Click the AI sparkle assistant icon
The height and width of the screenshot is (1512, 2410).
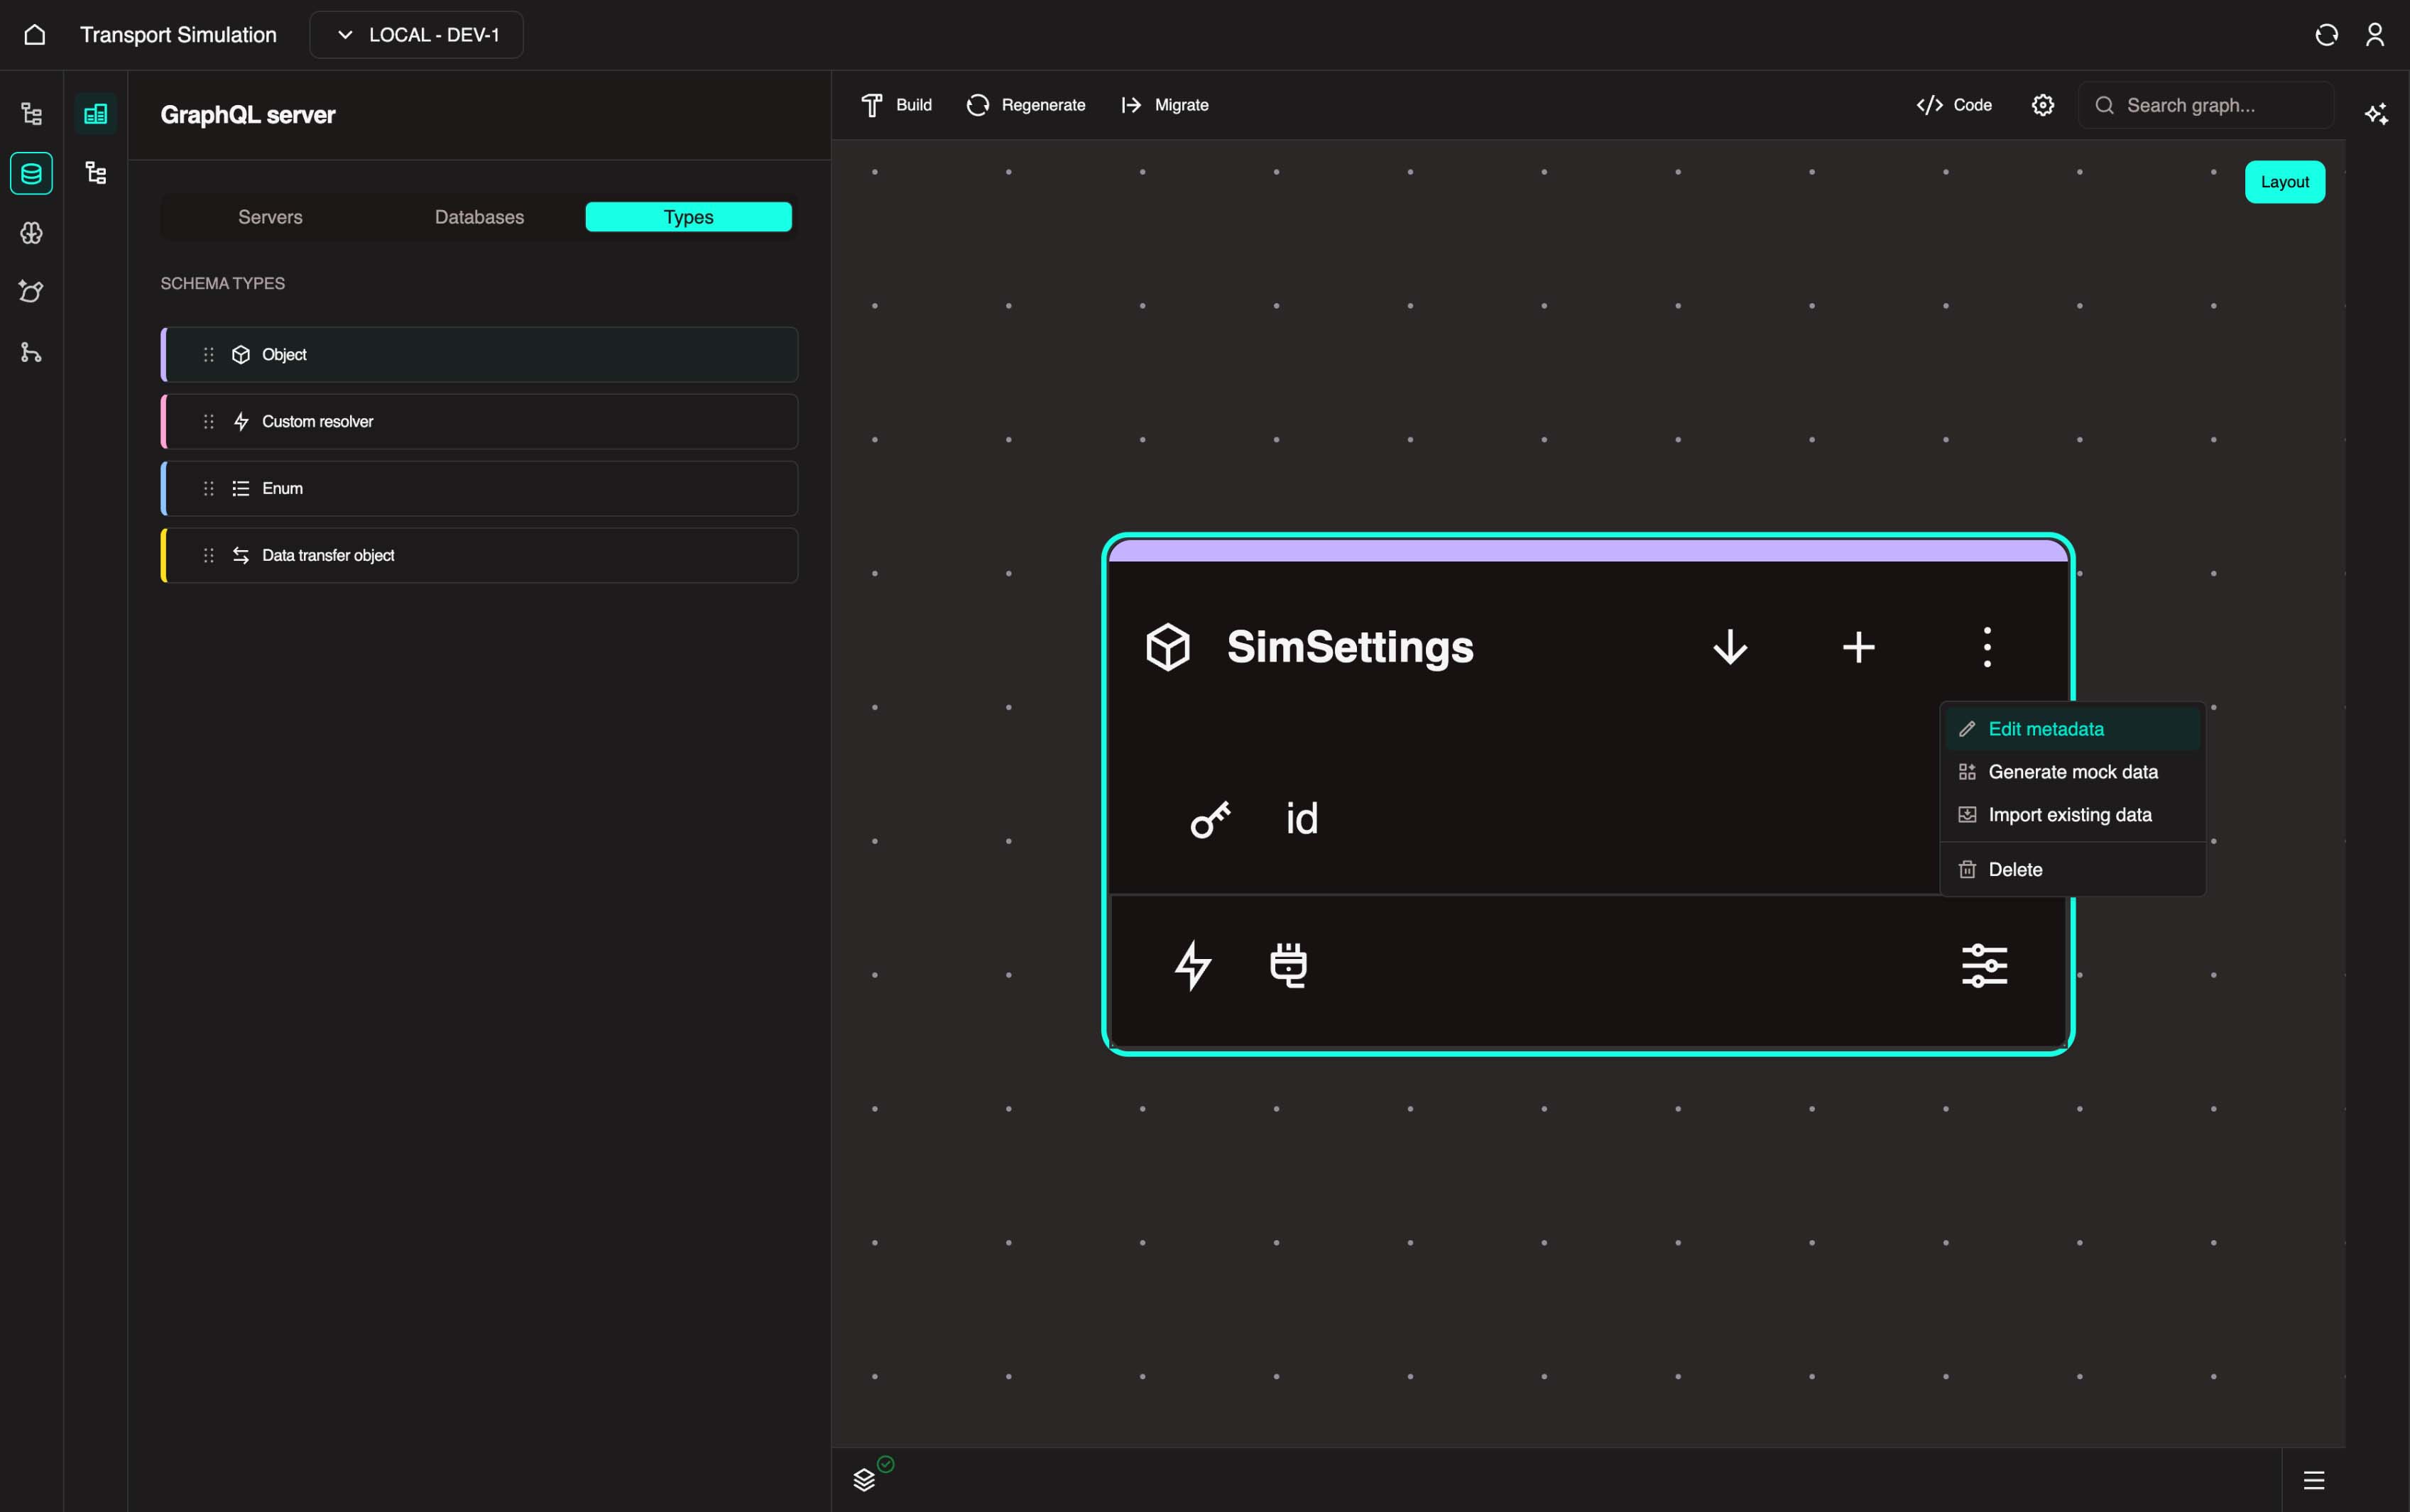[2376, 114]
